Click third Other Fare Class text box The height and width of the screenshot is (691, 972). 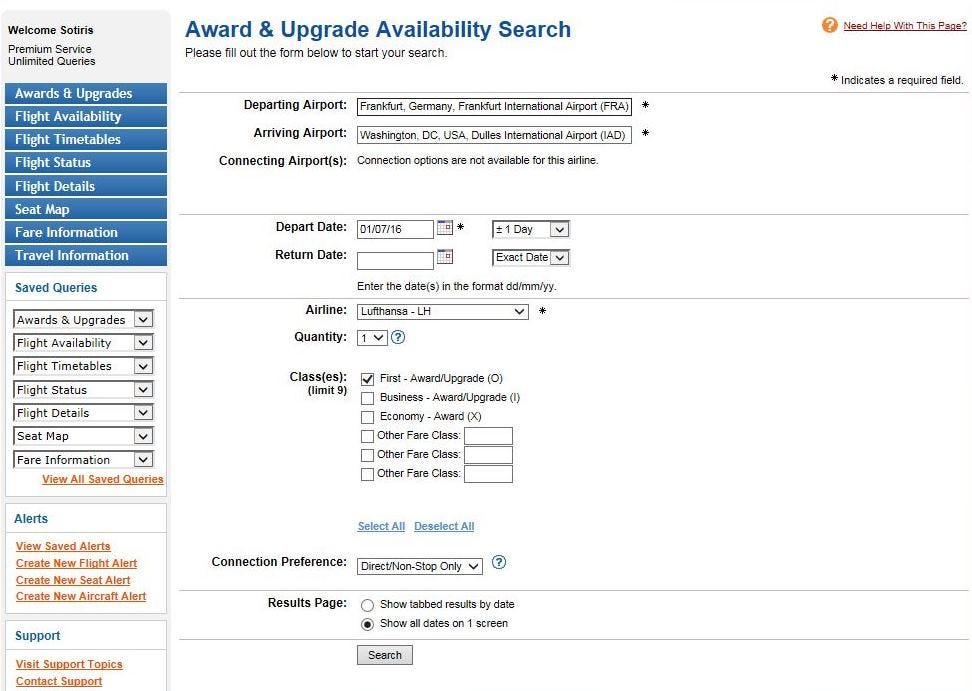click(x=488, y=473)
